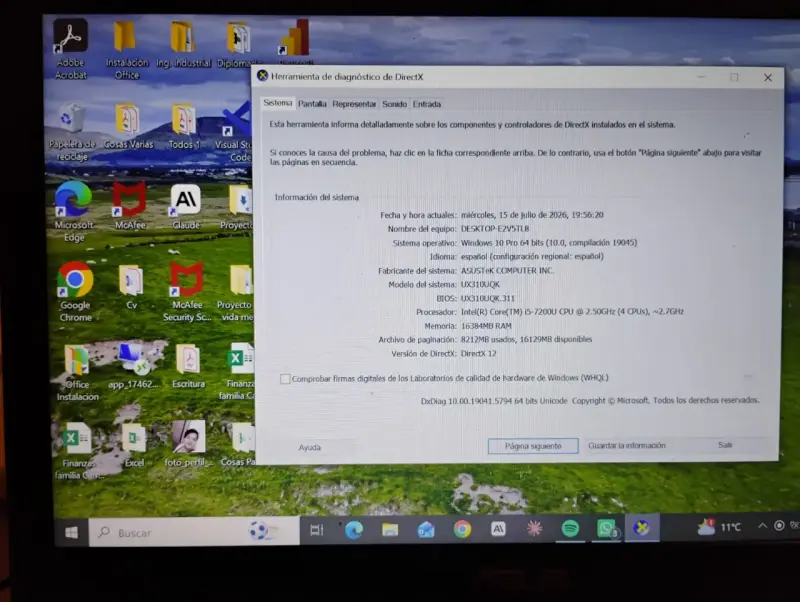The width and height of the screenshot is (800, 602).
Task: Select the Excel file desktop icon
Action: (134, 445)
